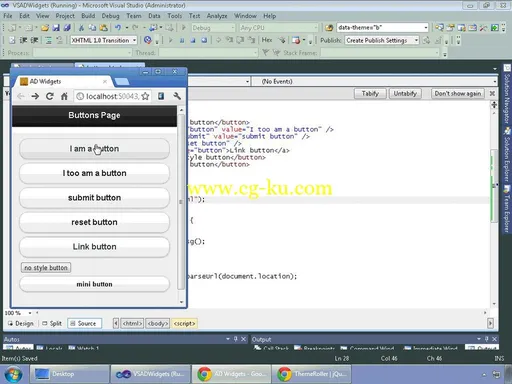Click the no style button
The height and width of the screenshot is (384, 512).
[x=46, y=268]
